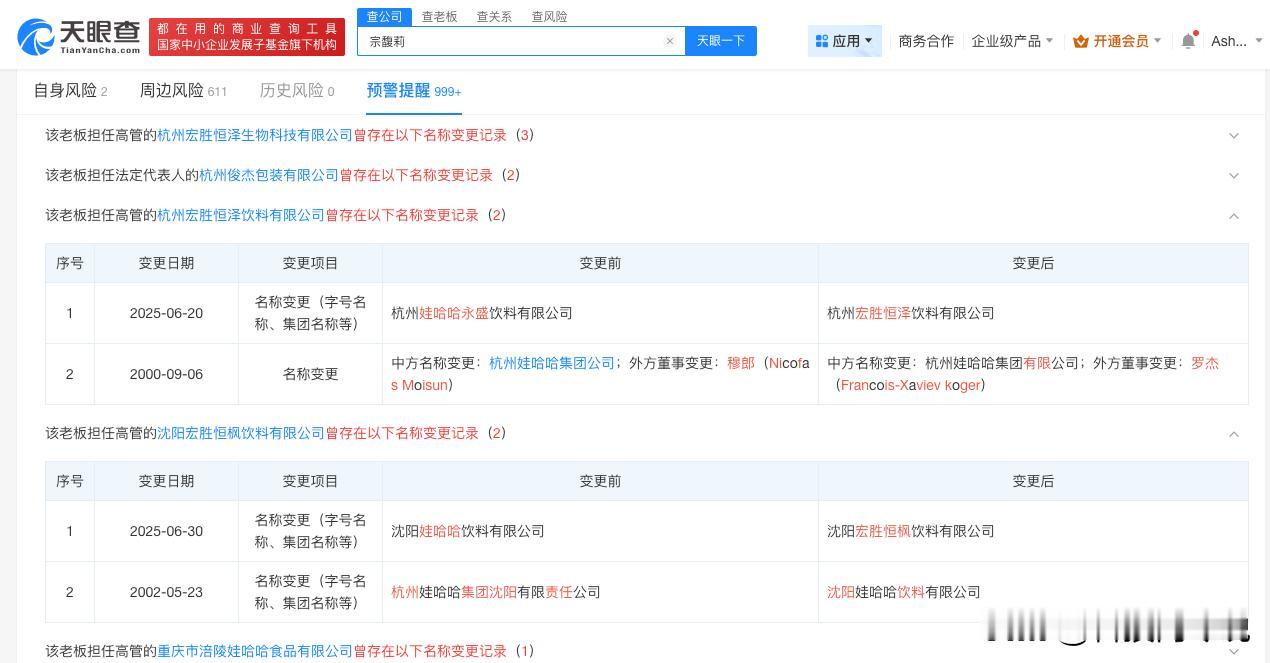Click the red banner 都在用的商业查询工具

tap(247, 37)
